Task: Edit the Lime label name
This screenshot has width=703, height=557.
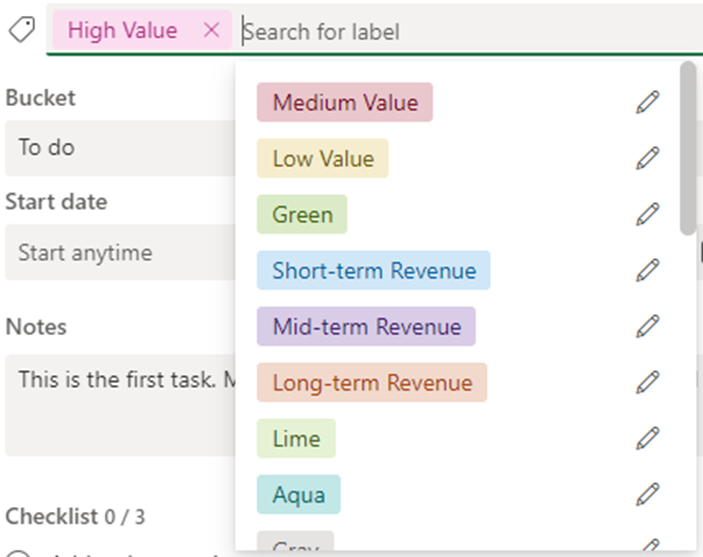Action: (x=648, y=438)
